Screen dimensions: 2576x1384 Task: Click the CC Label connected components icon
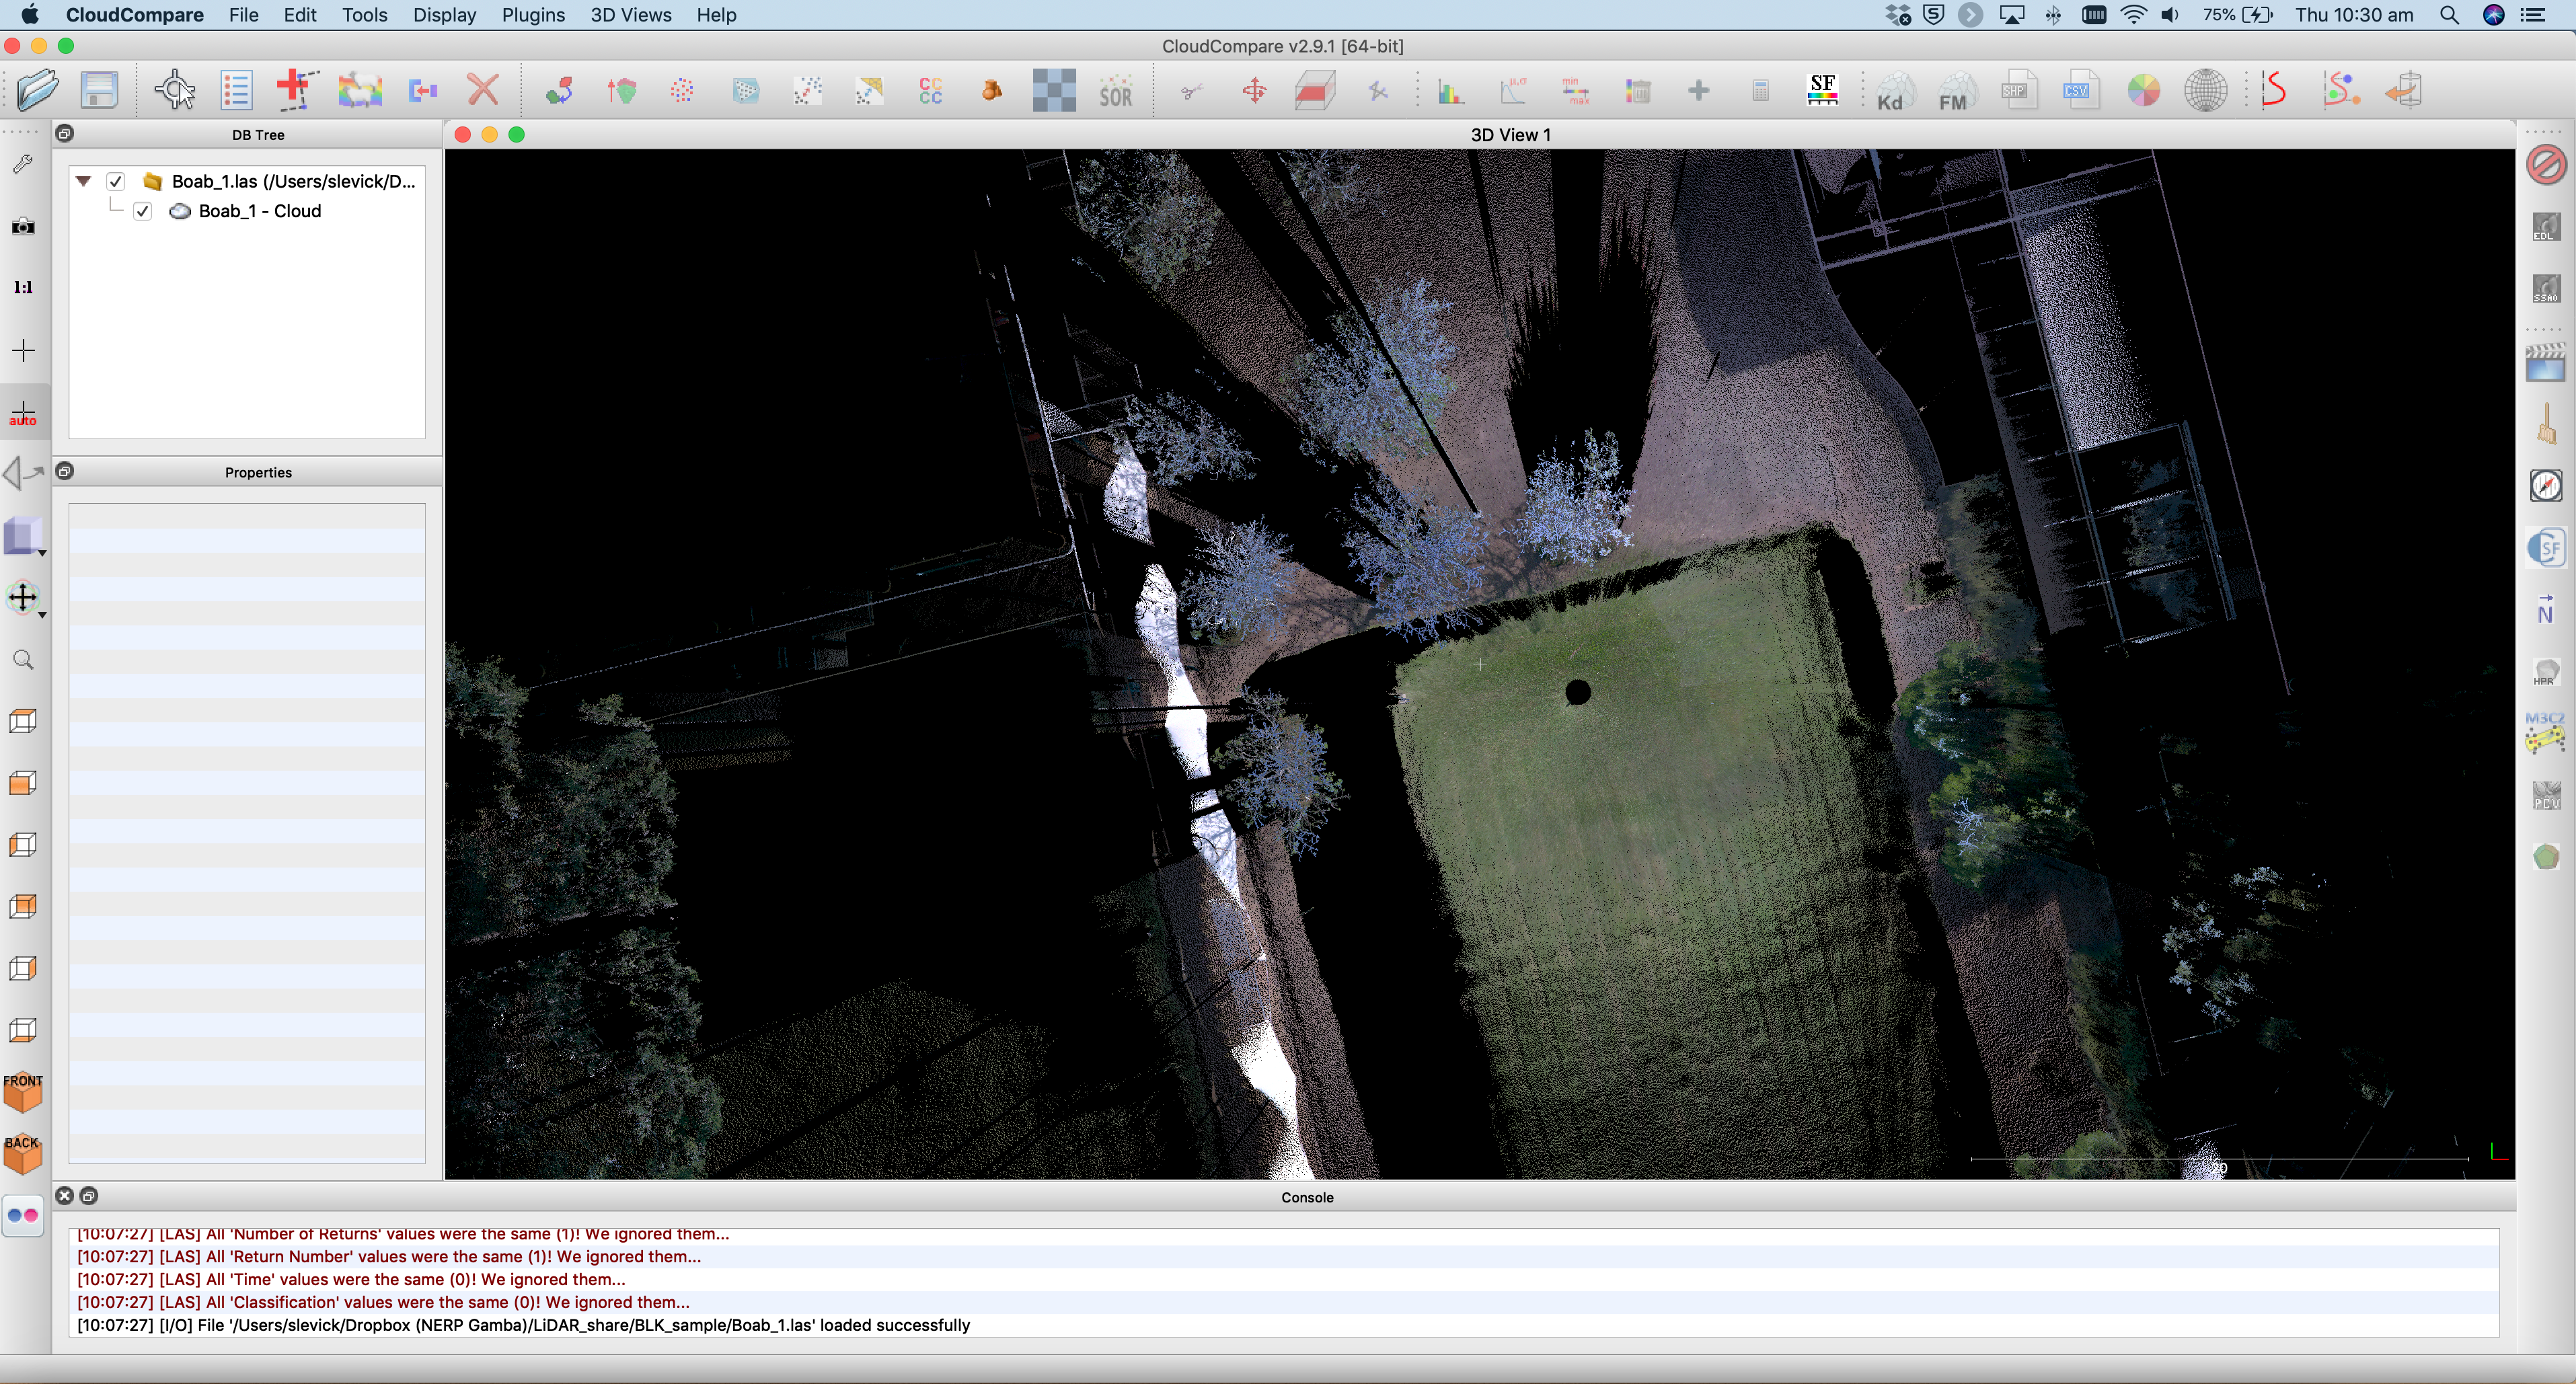[930, 91]
